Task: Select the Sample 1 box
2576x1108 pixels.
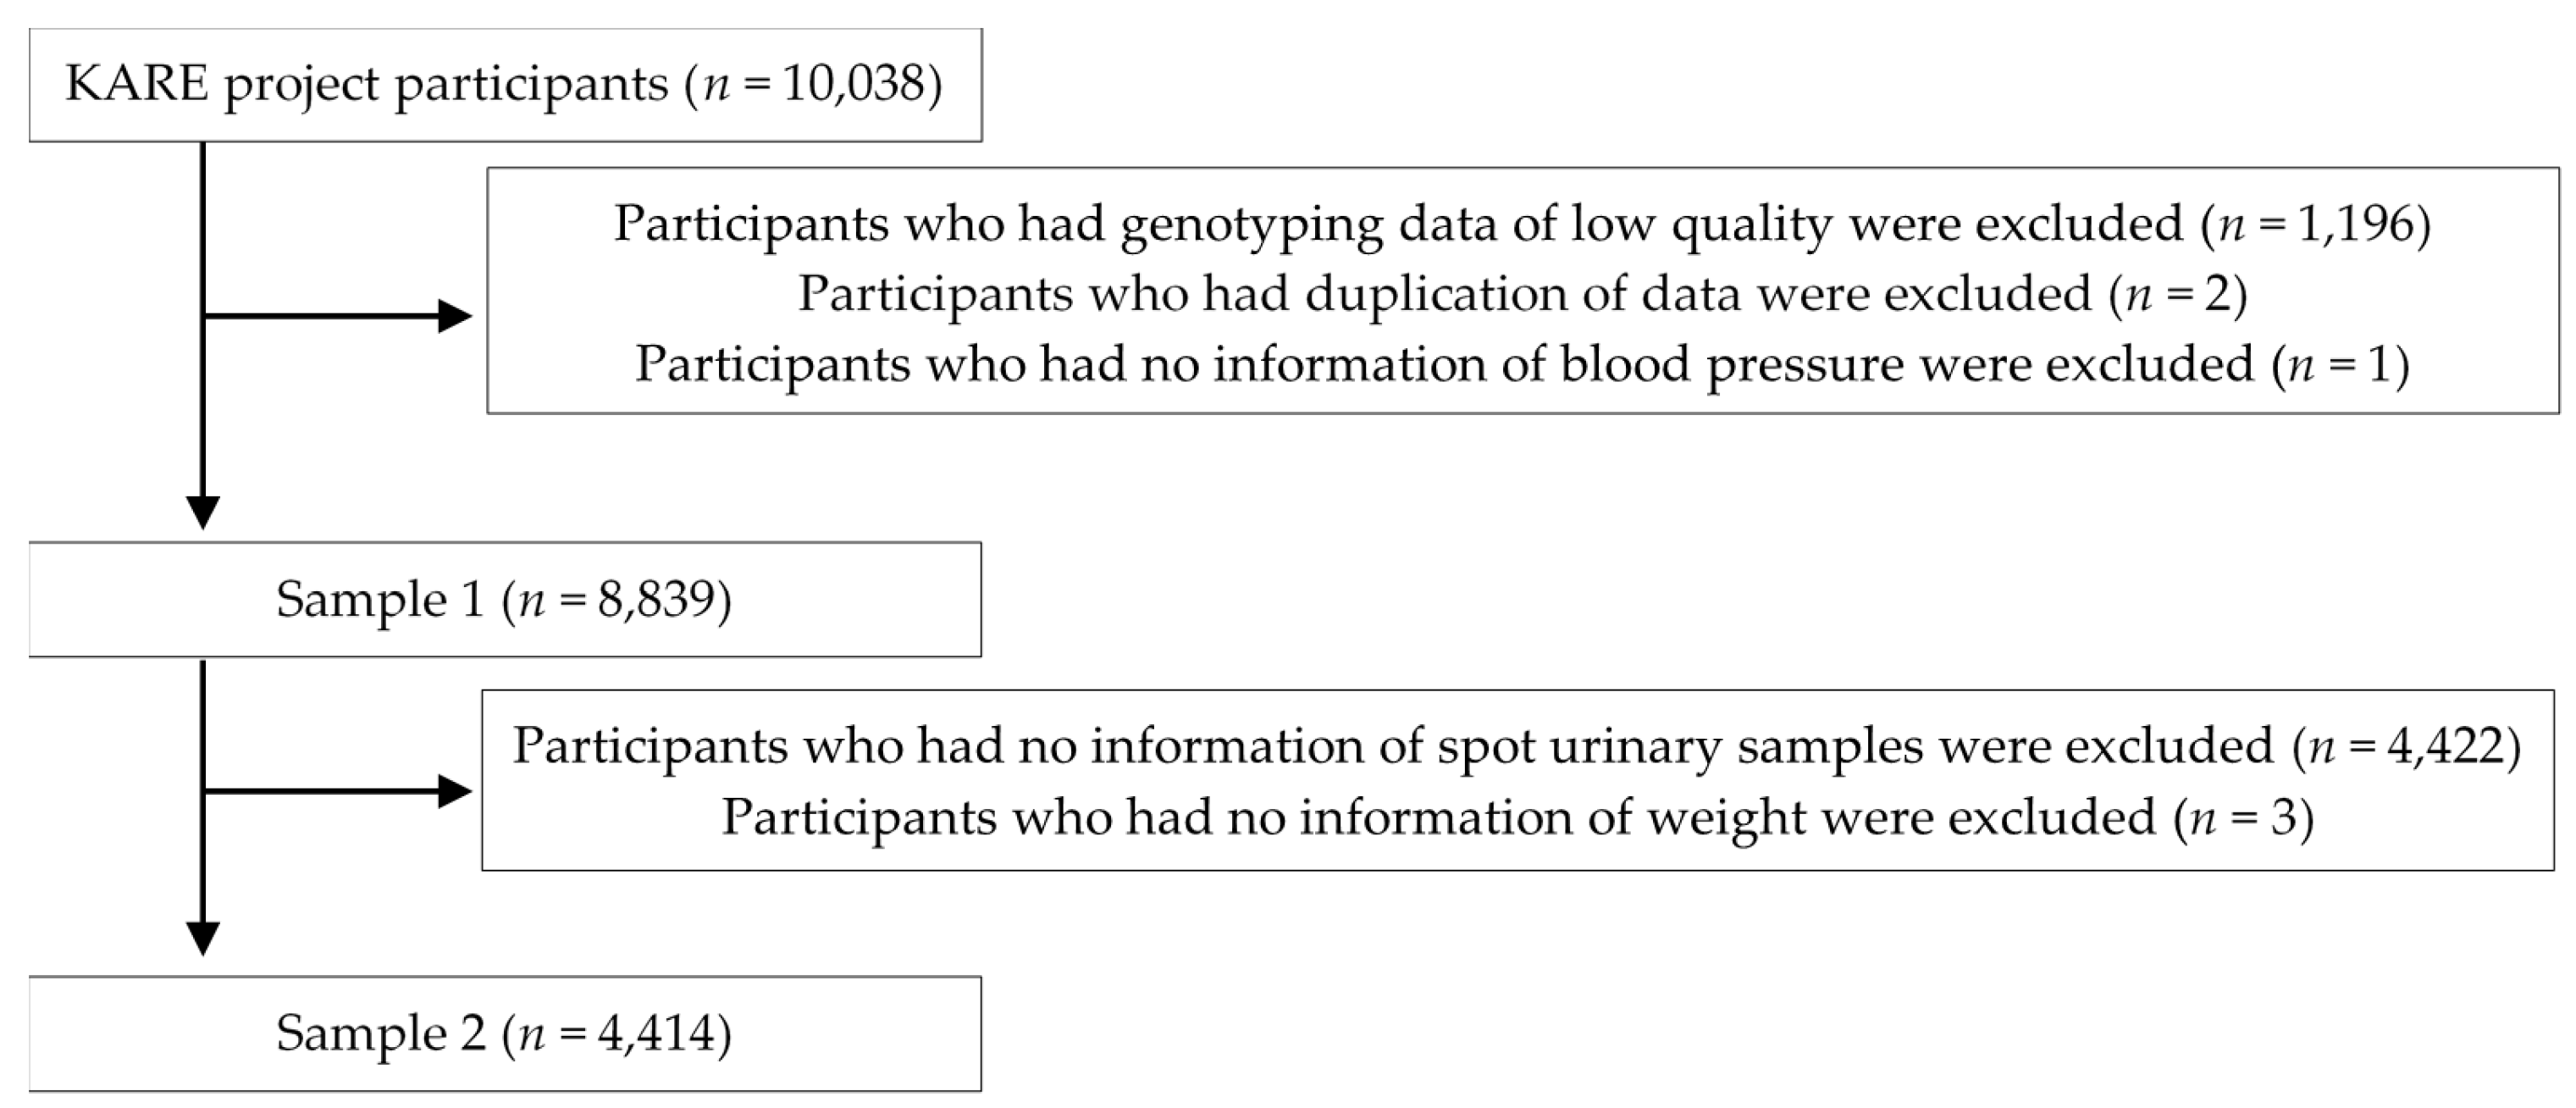Action: pos(505,599)
